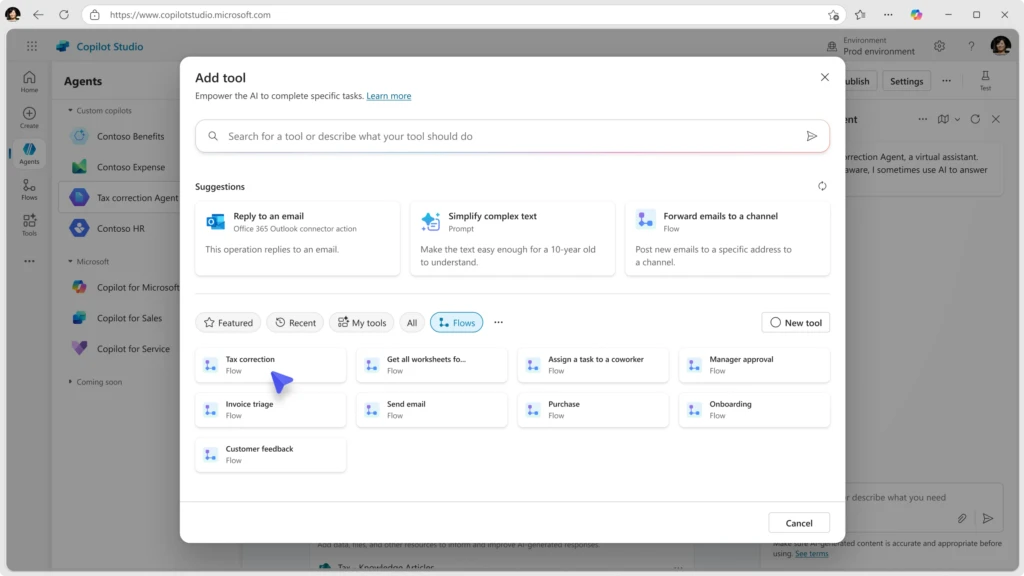1024x576 pixels.
Task: Open the Flows section from the sidebar
Action: point(29,189)
